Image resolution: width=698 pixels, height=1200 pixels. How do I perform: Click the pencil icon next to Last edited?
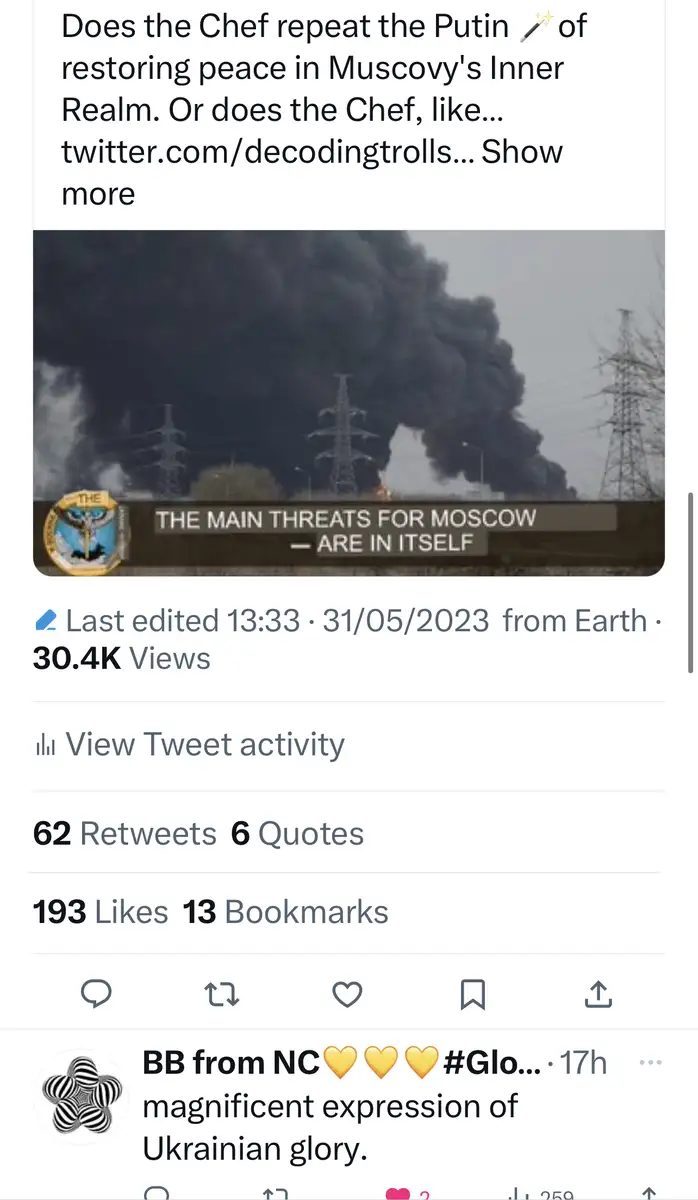(46, 621)
